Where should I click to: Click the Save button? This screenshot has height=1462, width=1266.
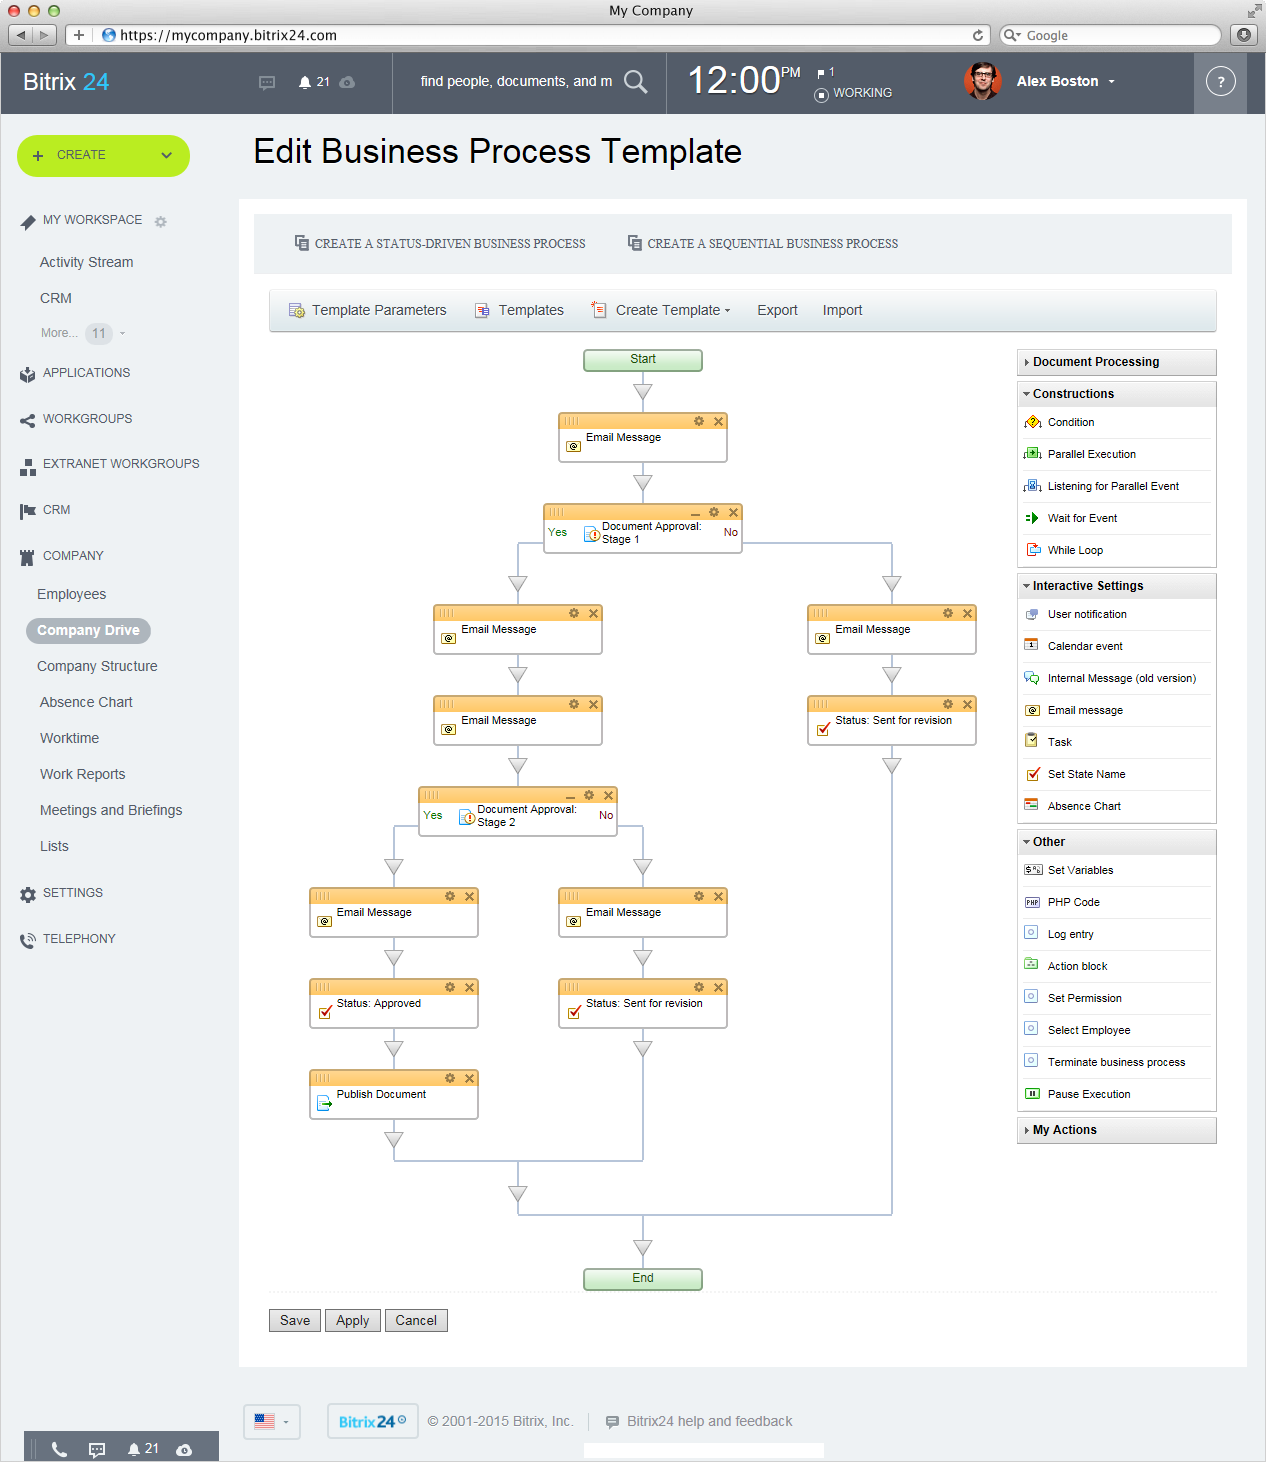coord(295,1320)
